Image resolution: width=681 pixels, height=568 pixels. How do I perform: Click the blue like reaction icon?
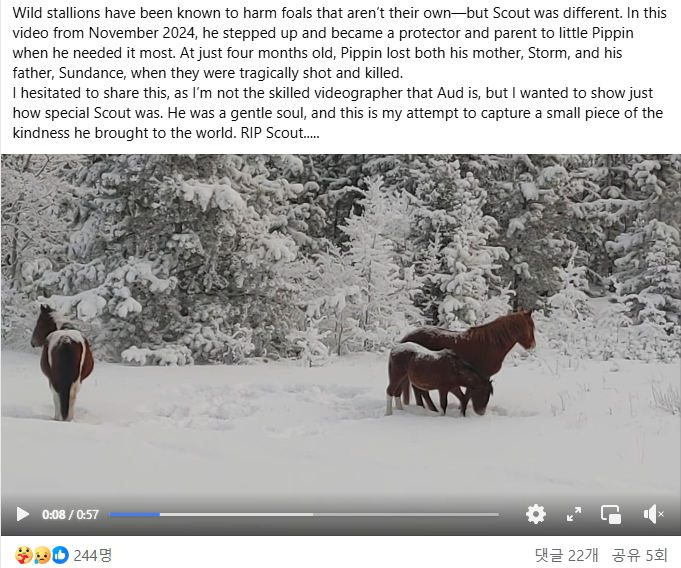(60, 555)
